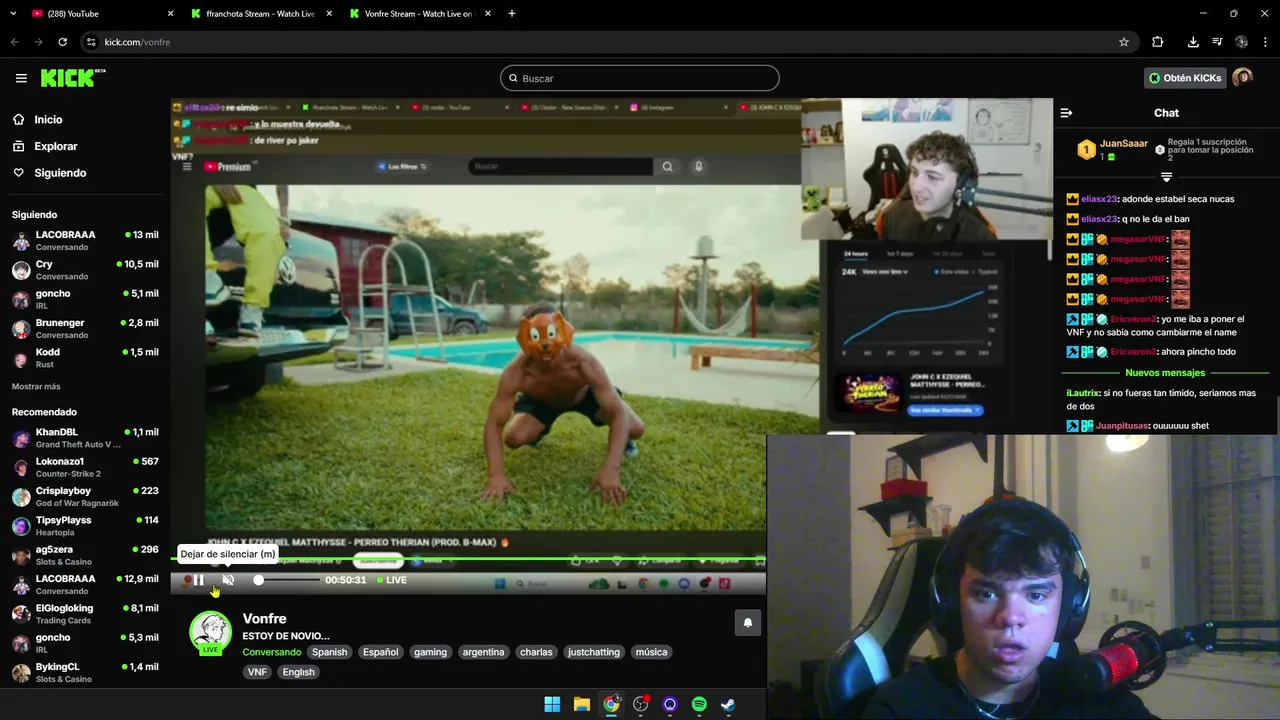Toggle the notification bell for Vonfre
This screenshot has height=720, width=1280.
747,622
